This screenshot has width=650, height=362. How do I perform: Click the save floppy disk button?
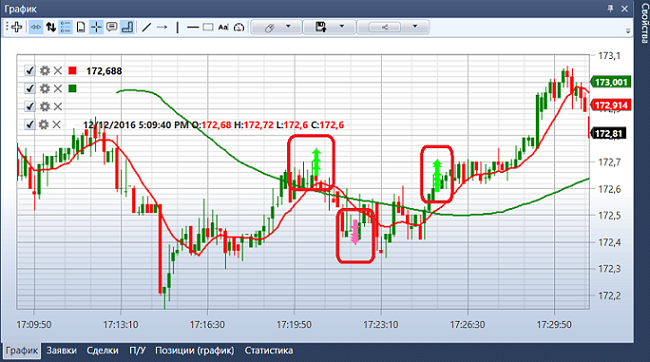coord(320,27)
